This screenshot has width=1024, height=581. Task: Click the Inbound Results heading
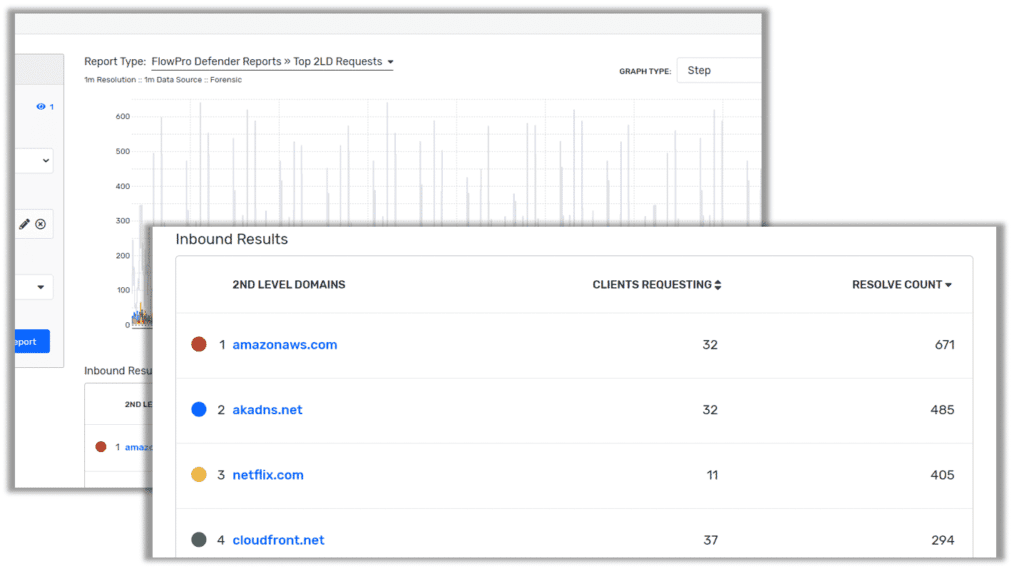pos(231,240)
